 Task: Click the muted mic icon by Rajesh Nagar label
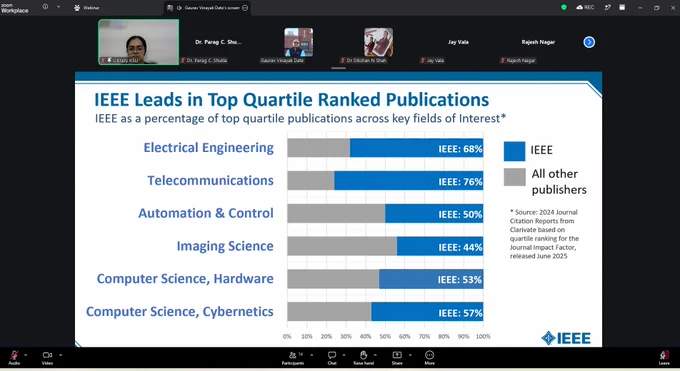click(503, 60)
